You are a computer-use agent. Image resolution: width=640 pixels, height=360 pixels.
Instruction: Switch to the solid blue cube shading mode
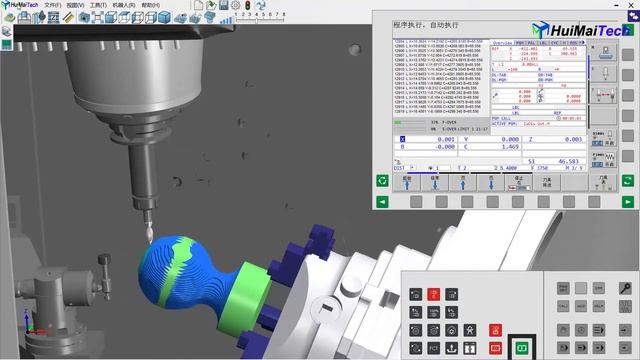(164, 18)
